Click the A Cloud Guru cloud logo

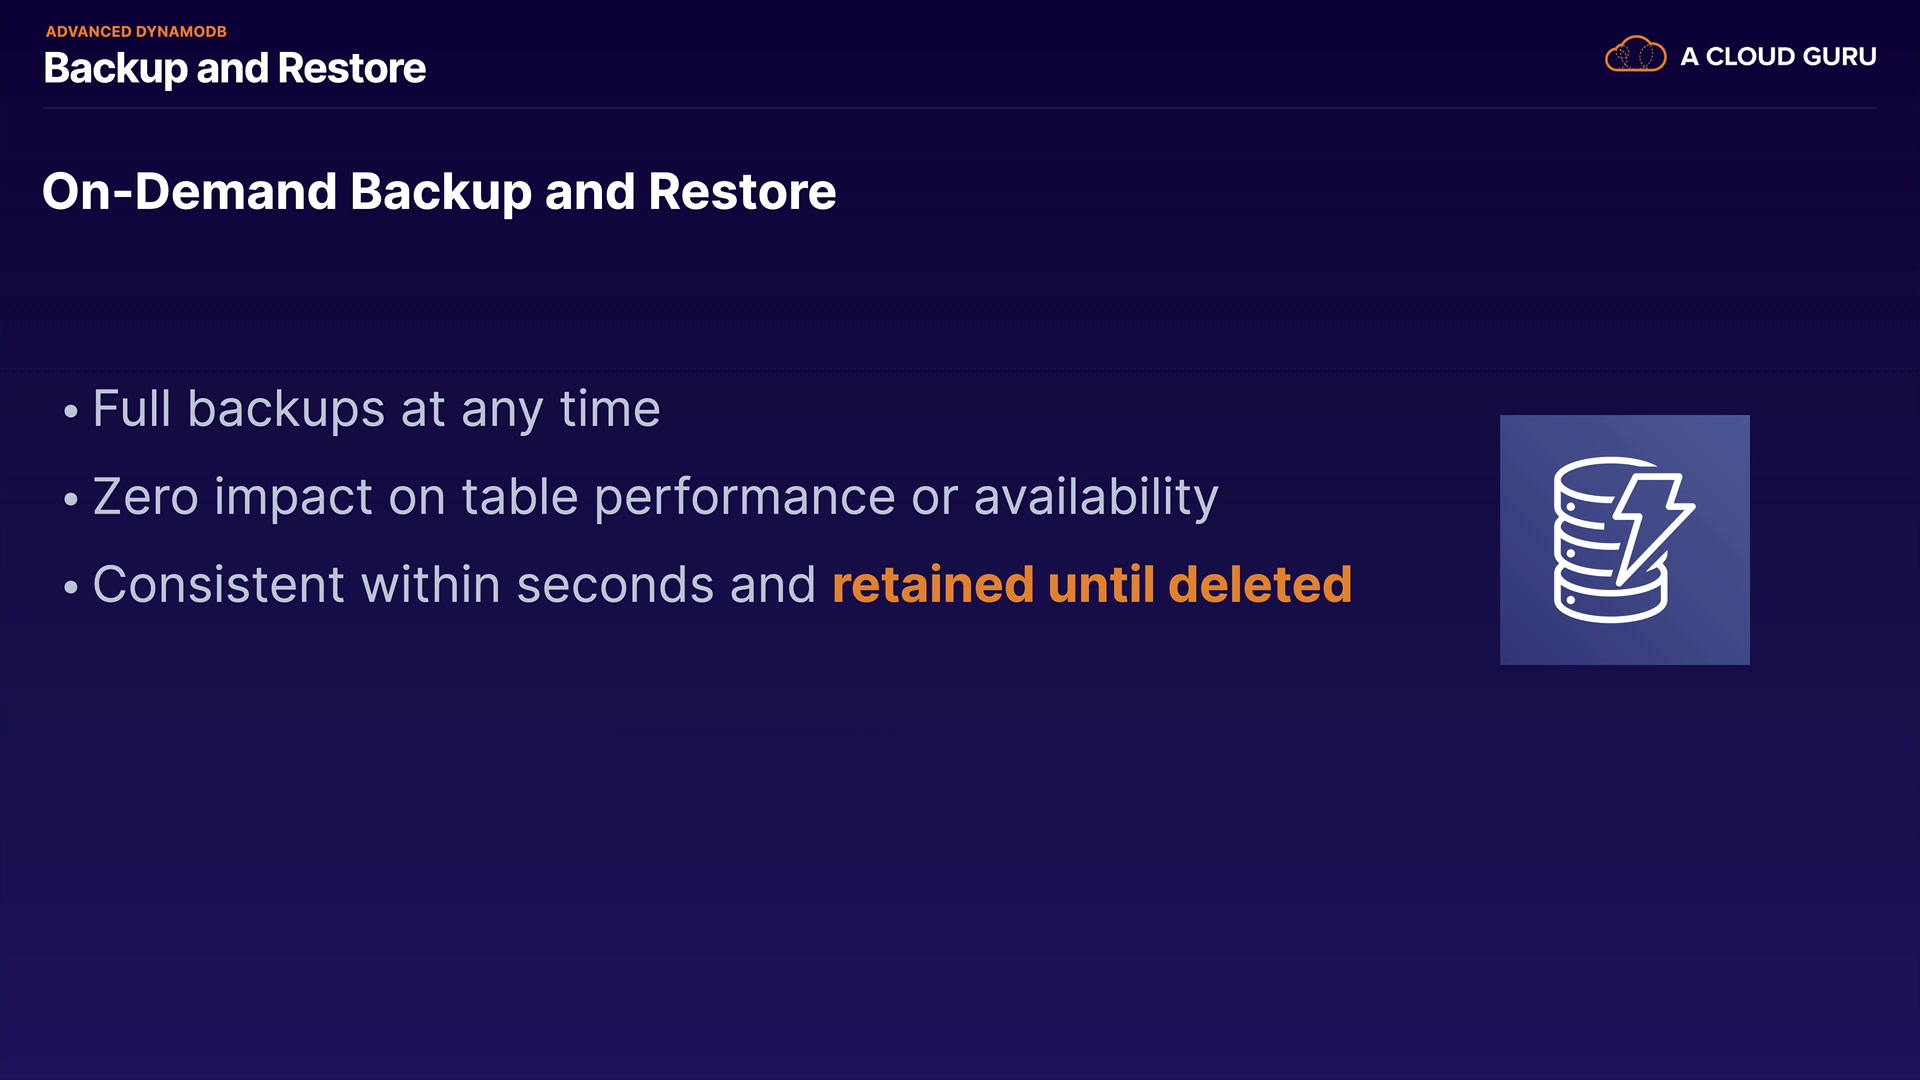tap(1635, 55)
